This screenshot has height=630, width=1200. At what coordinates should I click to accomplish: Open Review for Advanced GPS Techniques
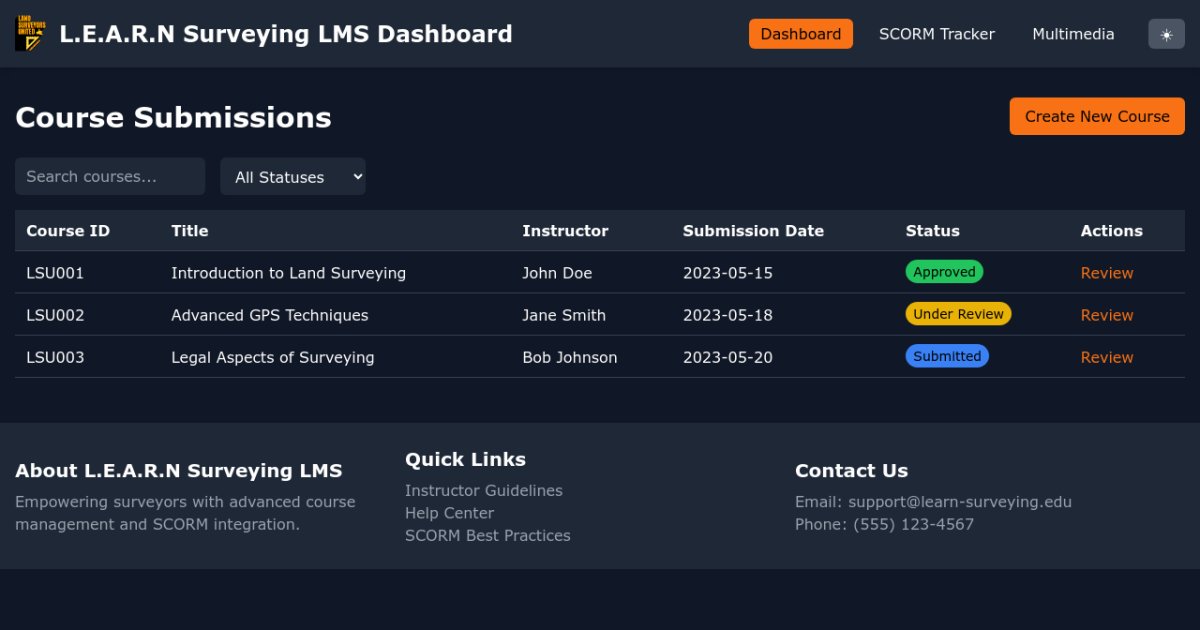click(x=1107, y=314)
